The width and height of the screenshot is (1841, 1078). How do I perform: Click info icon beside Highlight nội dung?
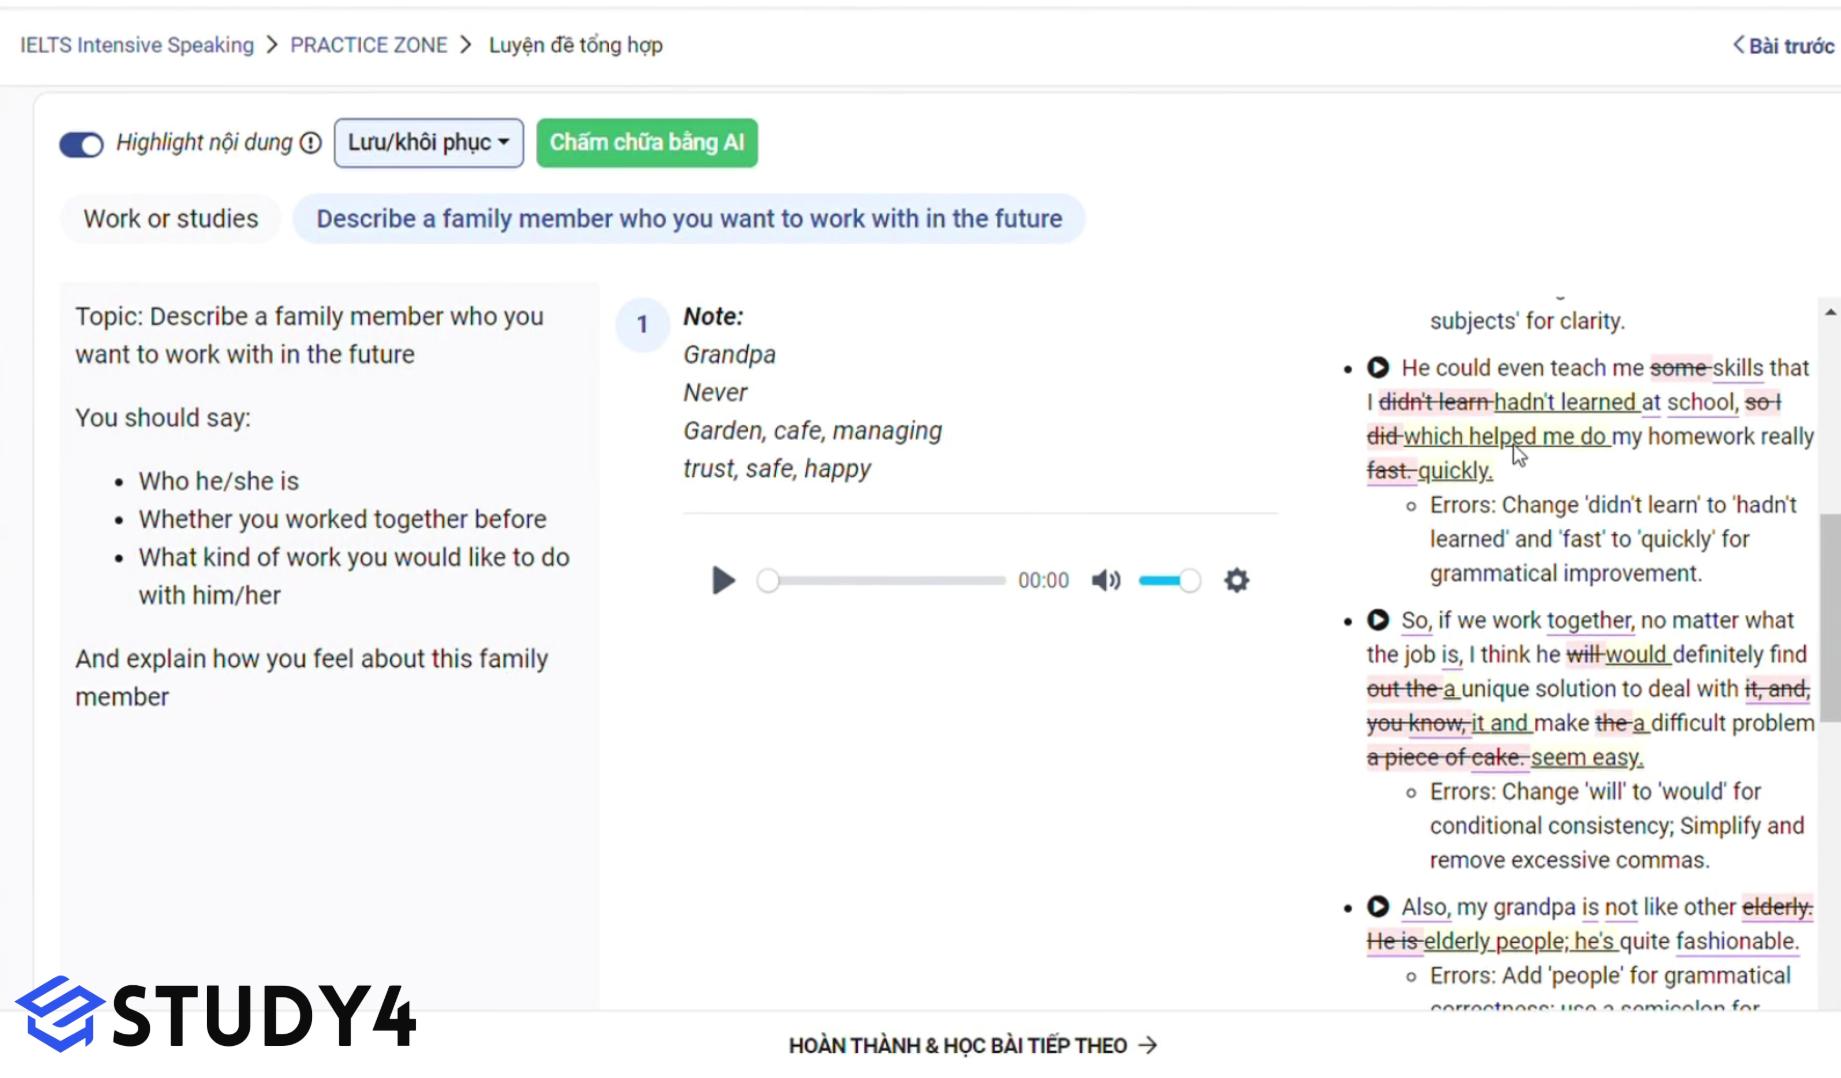(x=311, y=143)
